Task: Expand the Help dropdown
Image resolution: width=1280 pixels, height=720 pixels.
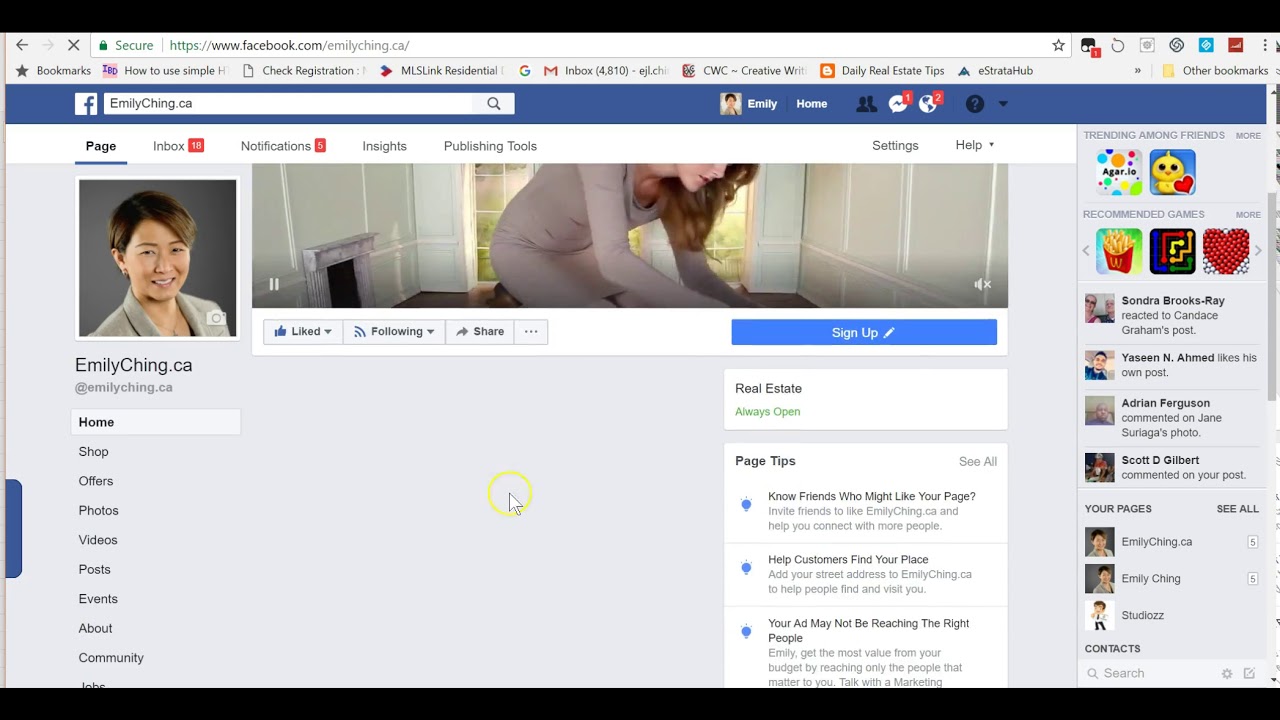Action: point(975,145)
